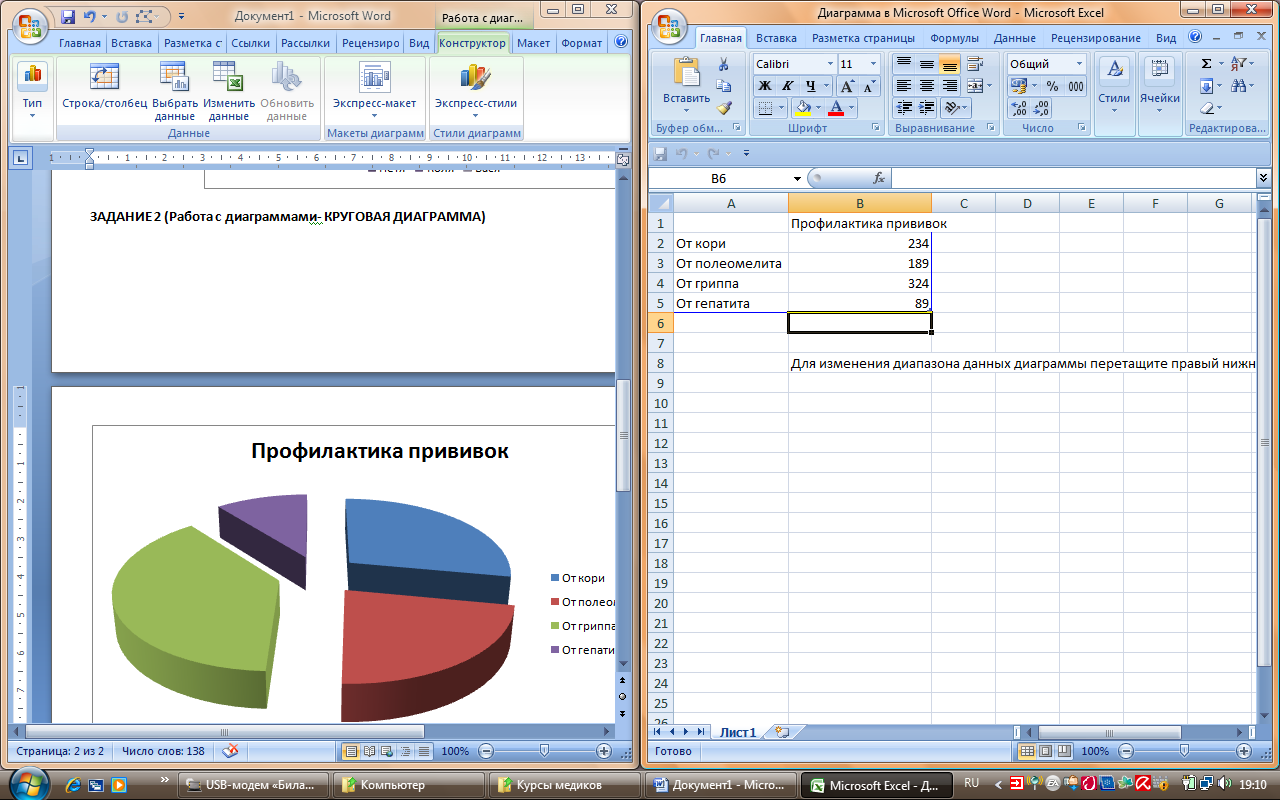Click Edit Data (Изменить данные) icon

[x=229, y=76]
